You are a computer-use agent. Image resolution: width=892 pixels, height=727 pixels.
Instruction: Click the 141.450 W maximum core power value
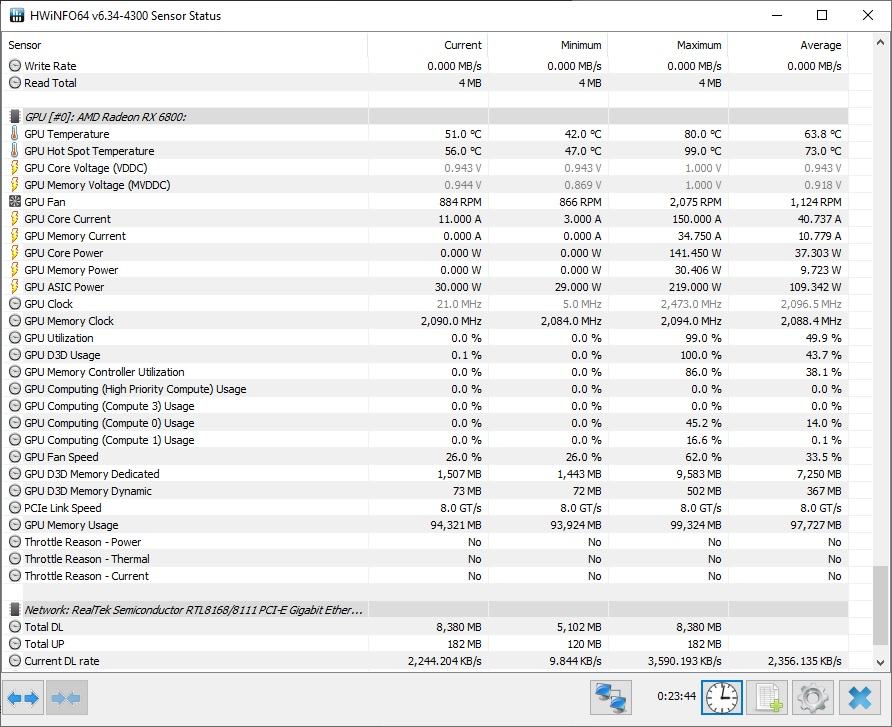click(695, 253)
